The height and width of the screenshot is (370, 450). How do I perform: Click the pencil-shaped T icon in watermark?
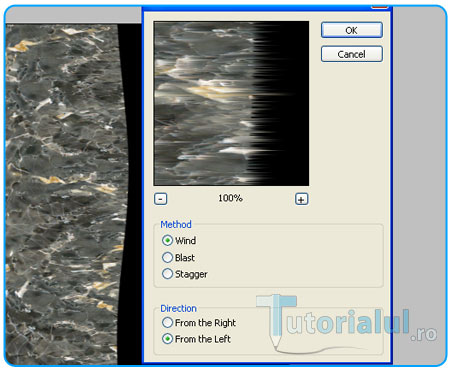click(x=277, y=320)
